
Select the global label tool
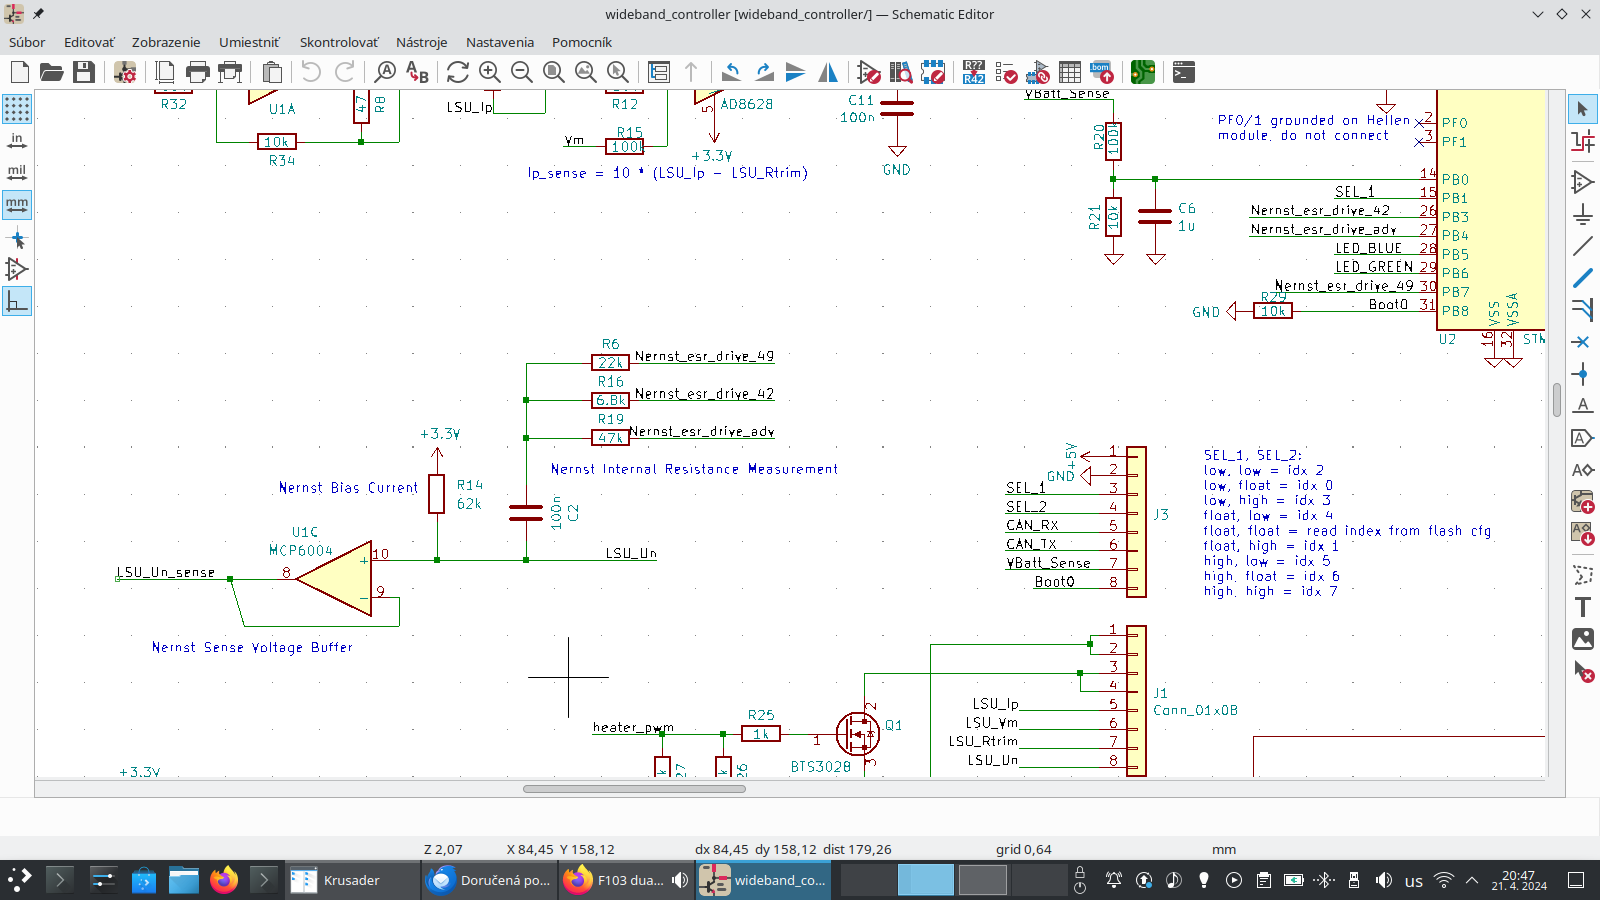pos(1582,438)
